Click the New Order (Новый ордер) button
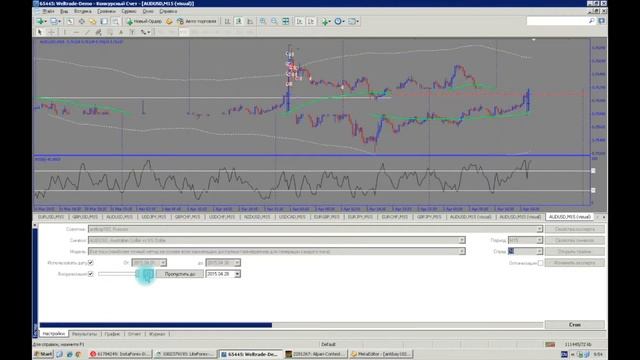This screenshot has width=640, height=360. pyautogui.click(x=144, y=21)
